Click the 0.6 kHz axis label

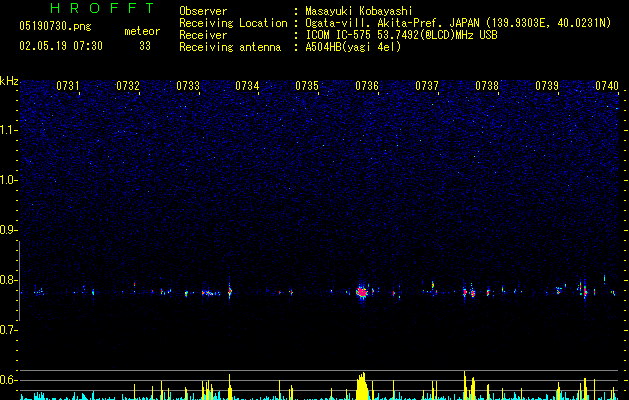pos(8,380)
